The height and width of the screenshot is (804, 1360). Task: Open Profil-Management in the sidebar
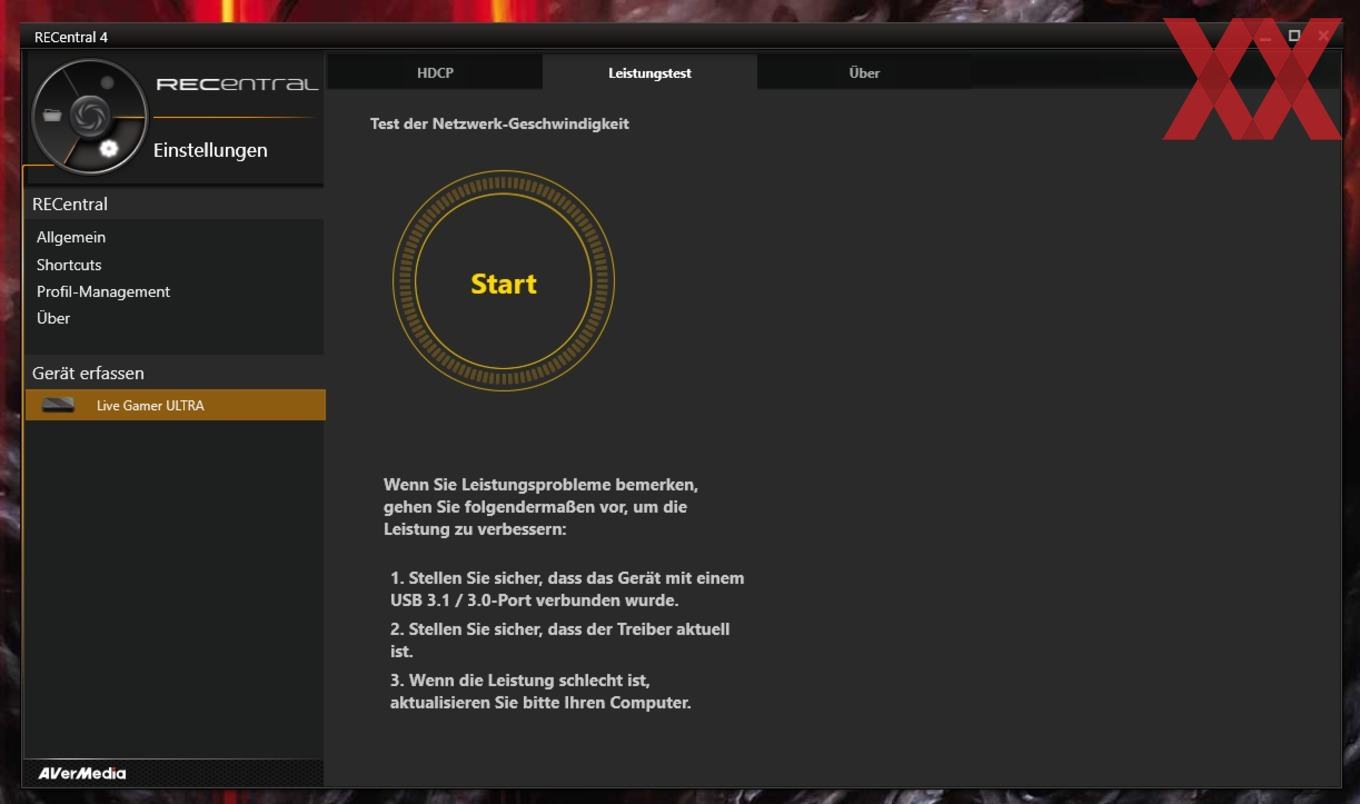(103, 292)
